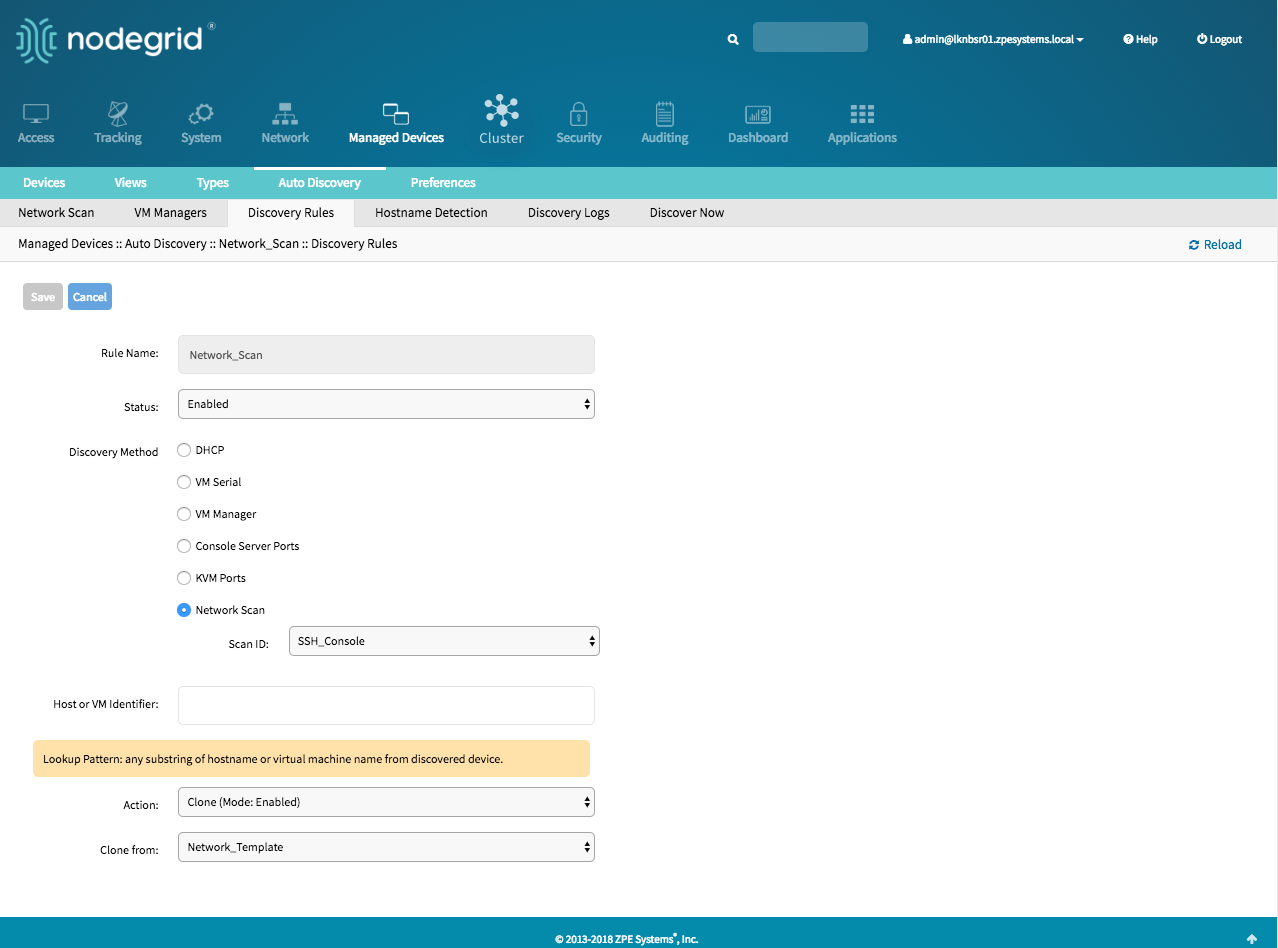The width and height of the screenshot is (1278, 948).
Task: Select Console Server Ports discovery method
Action: pos(184,546)
